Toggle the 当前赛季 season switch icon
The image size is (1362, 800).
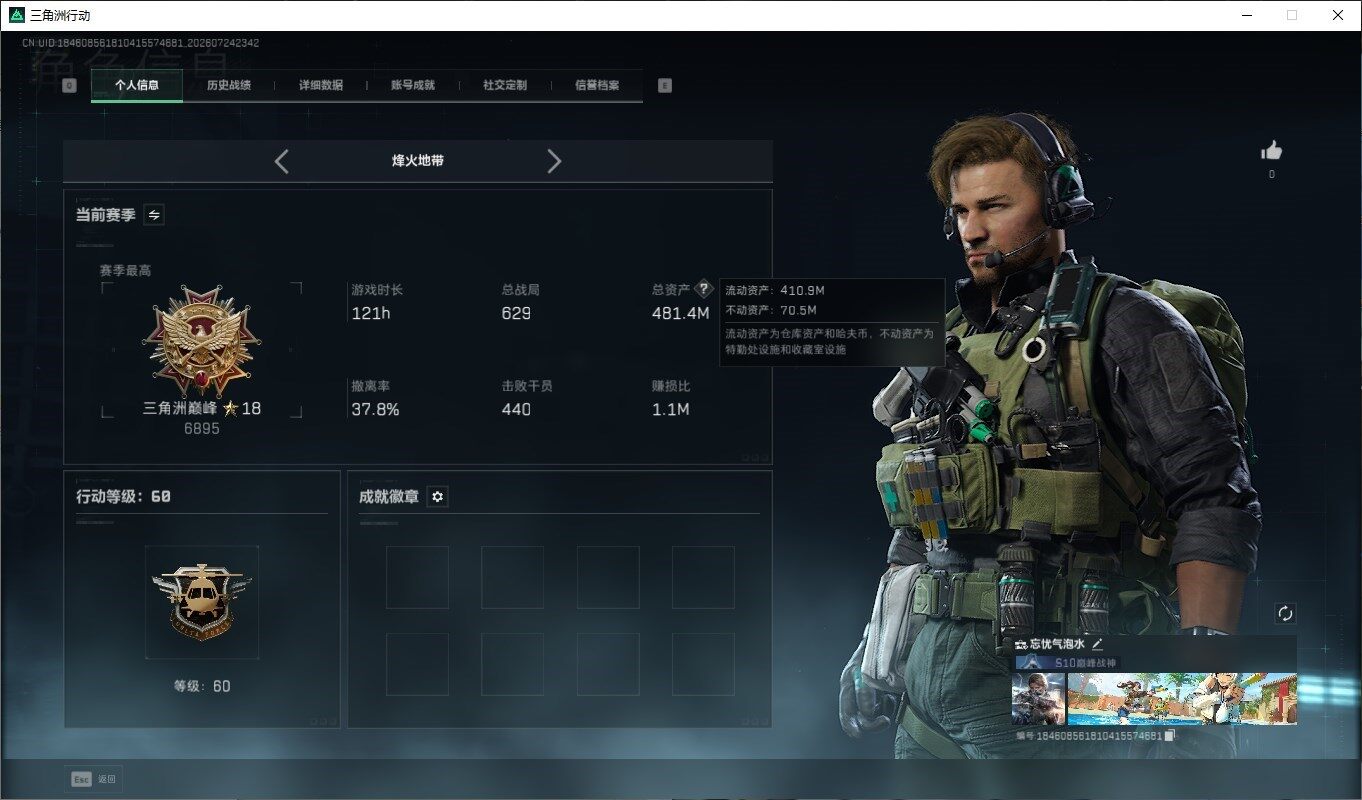[x=154, y=215]
